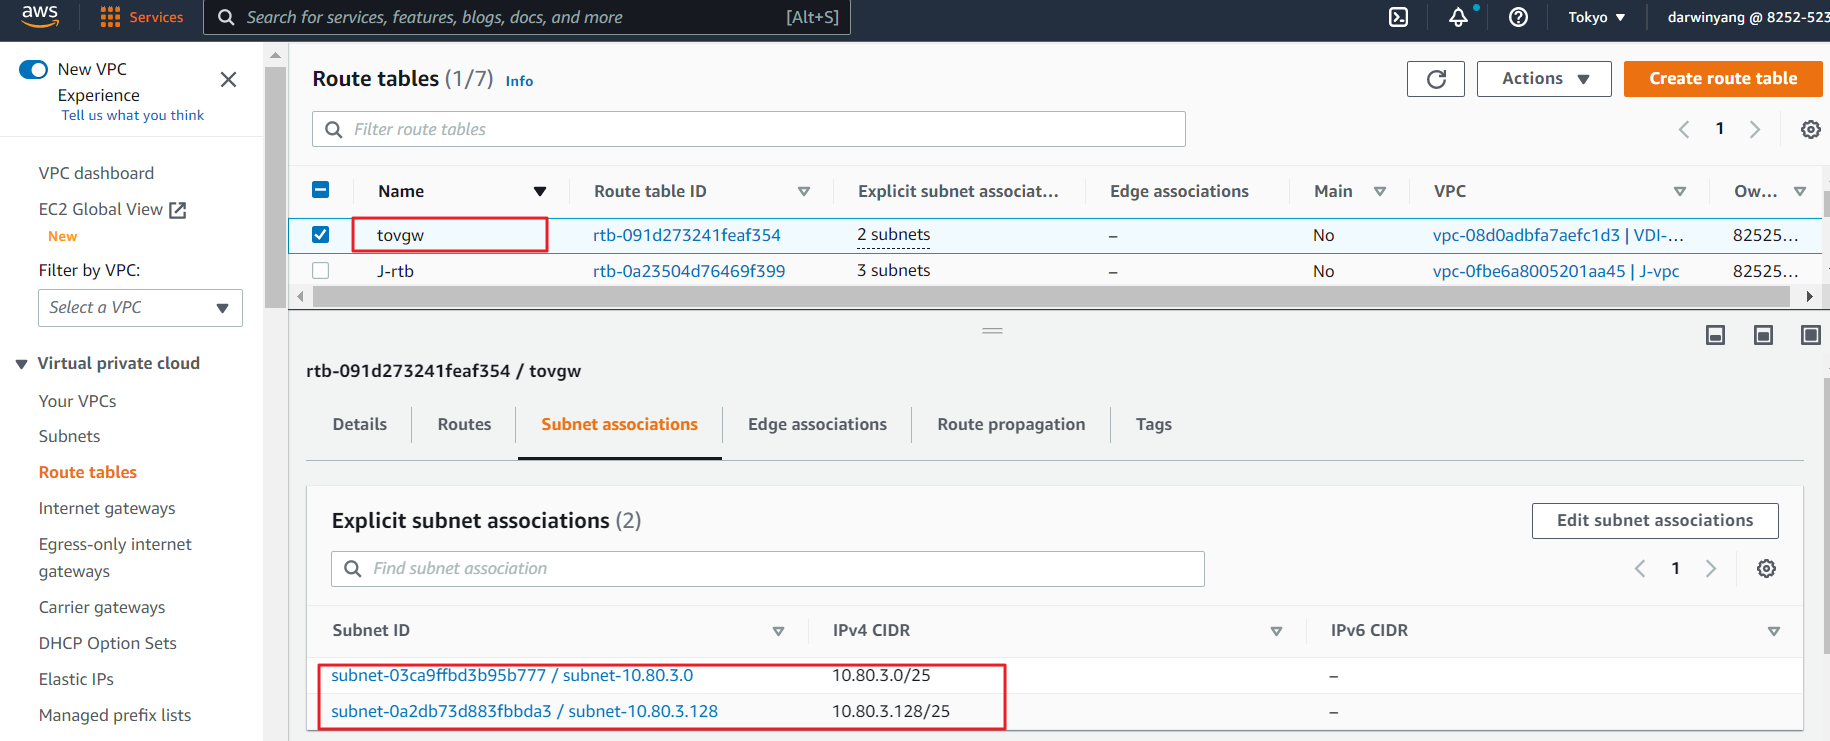Switch to the Routes tab
1830x741 pixels.
[464, 424]
